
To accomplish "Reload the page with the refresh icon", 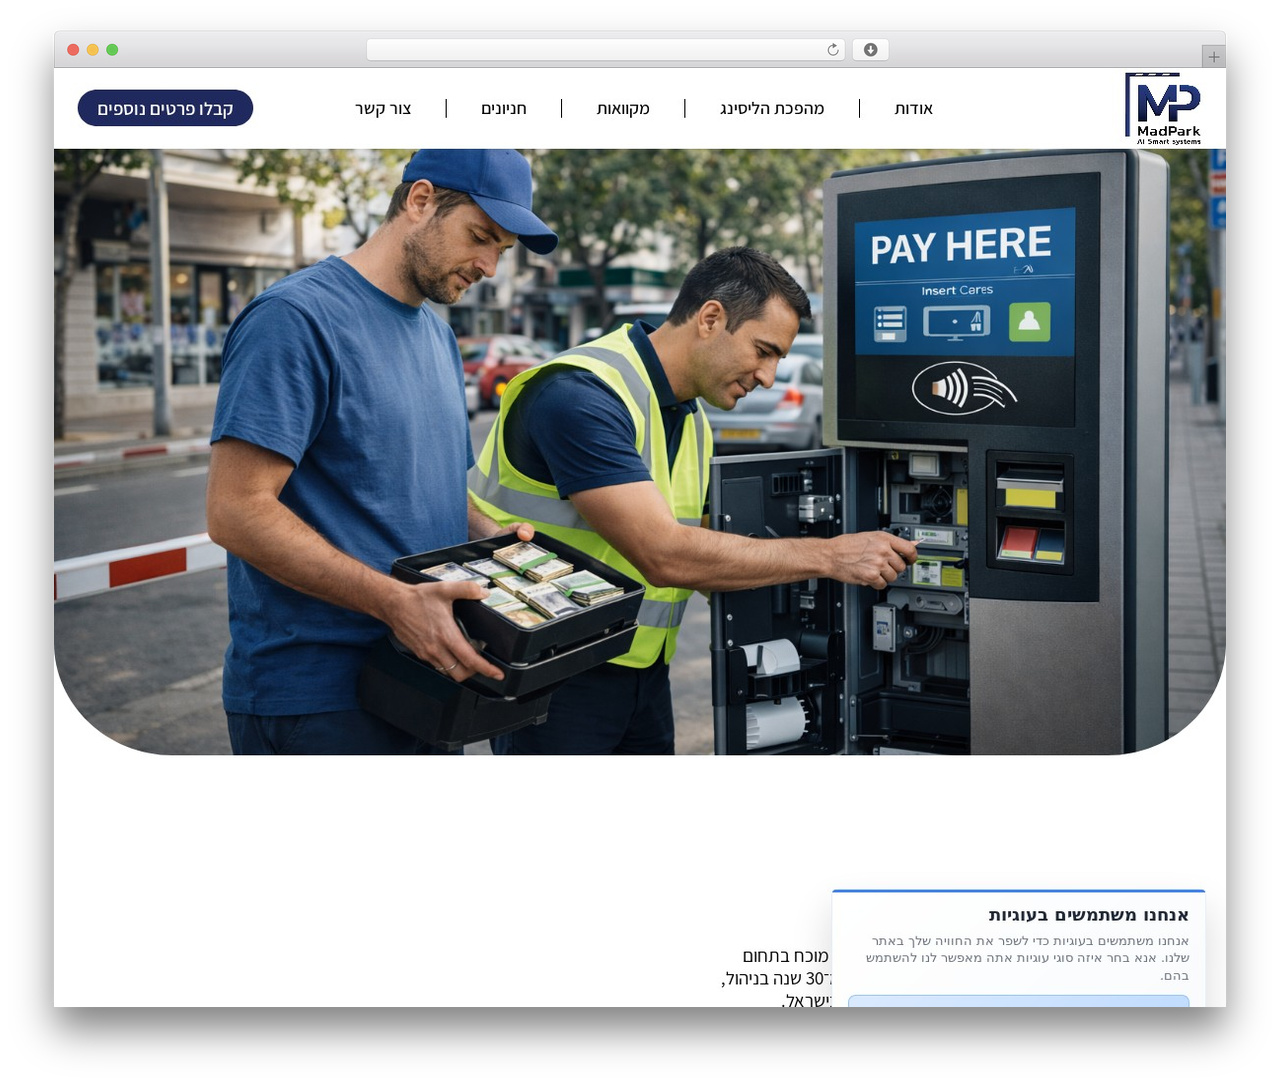I will (833, 50).
